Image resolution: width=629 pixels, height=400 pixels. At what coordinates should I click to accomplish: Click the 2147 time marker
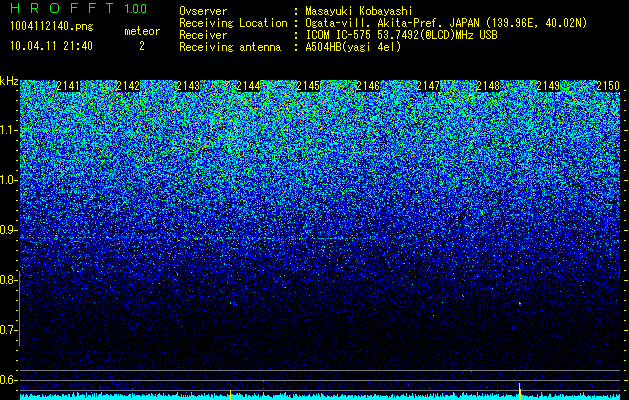point(428,86)
